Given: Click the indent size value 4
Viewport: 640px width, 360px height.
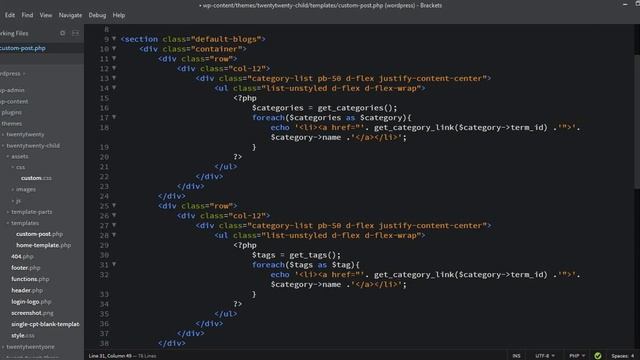Looking at the screenshot, I should (x=632, y=356).
